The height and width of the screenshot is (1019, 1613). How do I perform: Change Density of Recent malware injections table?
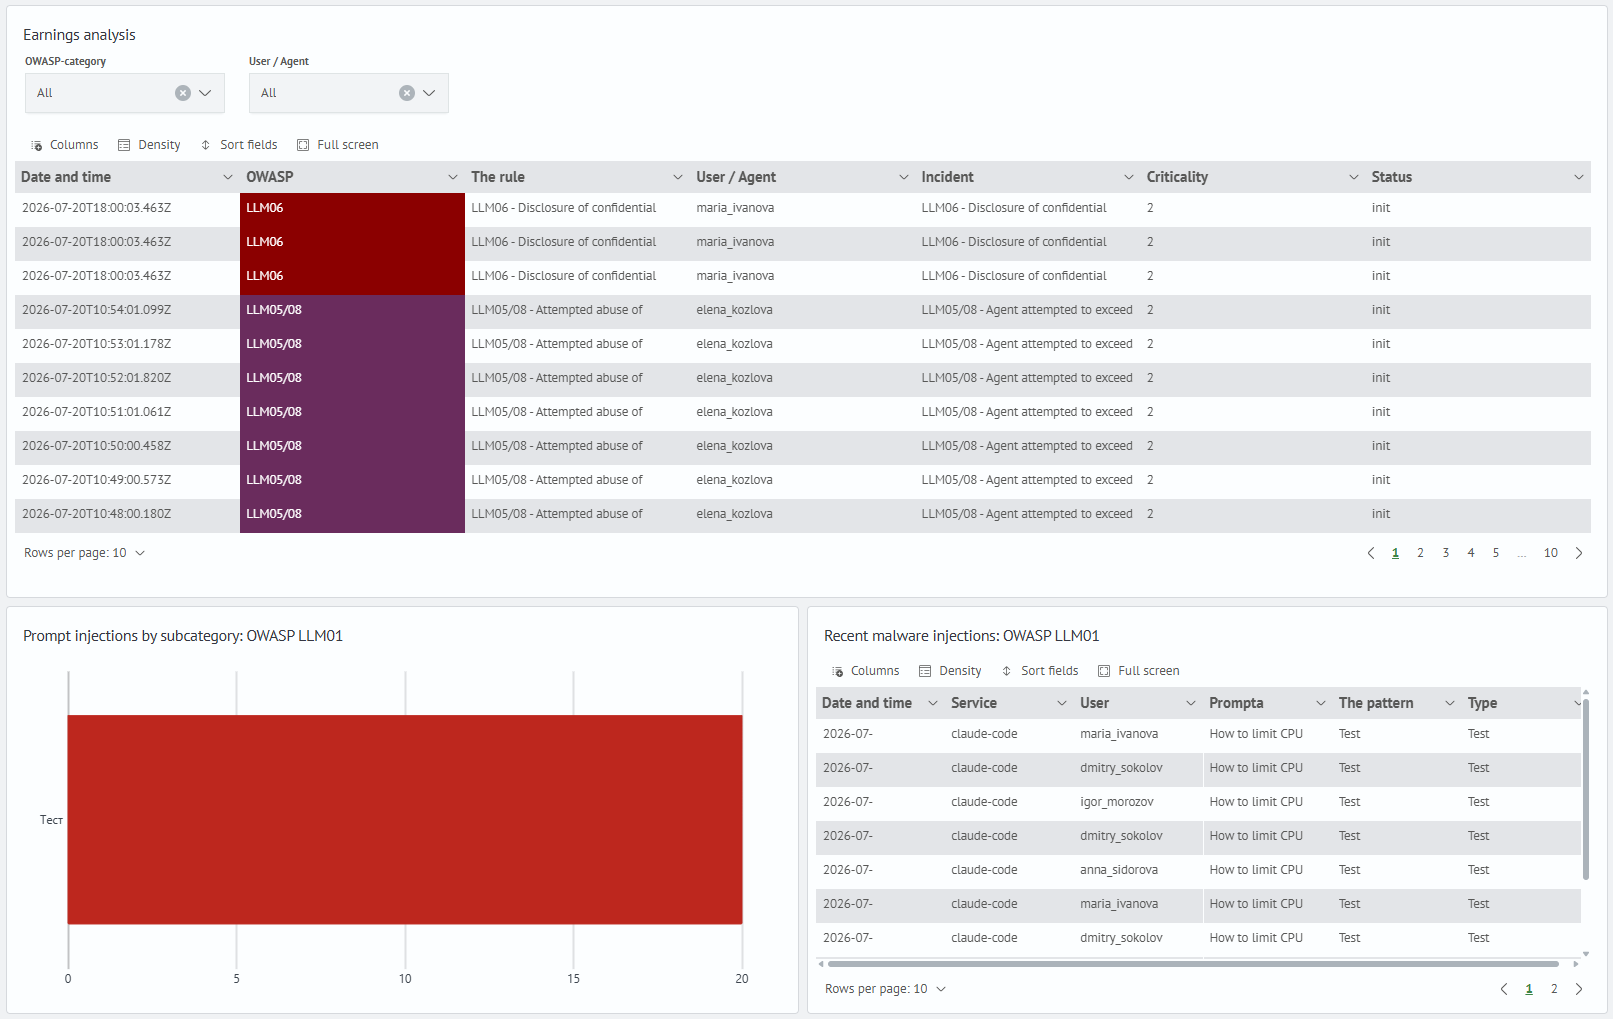[950, 671]
